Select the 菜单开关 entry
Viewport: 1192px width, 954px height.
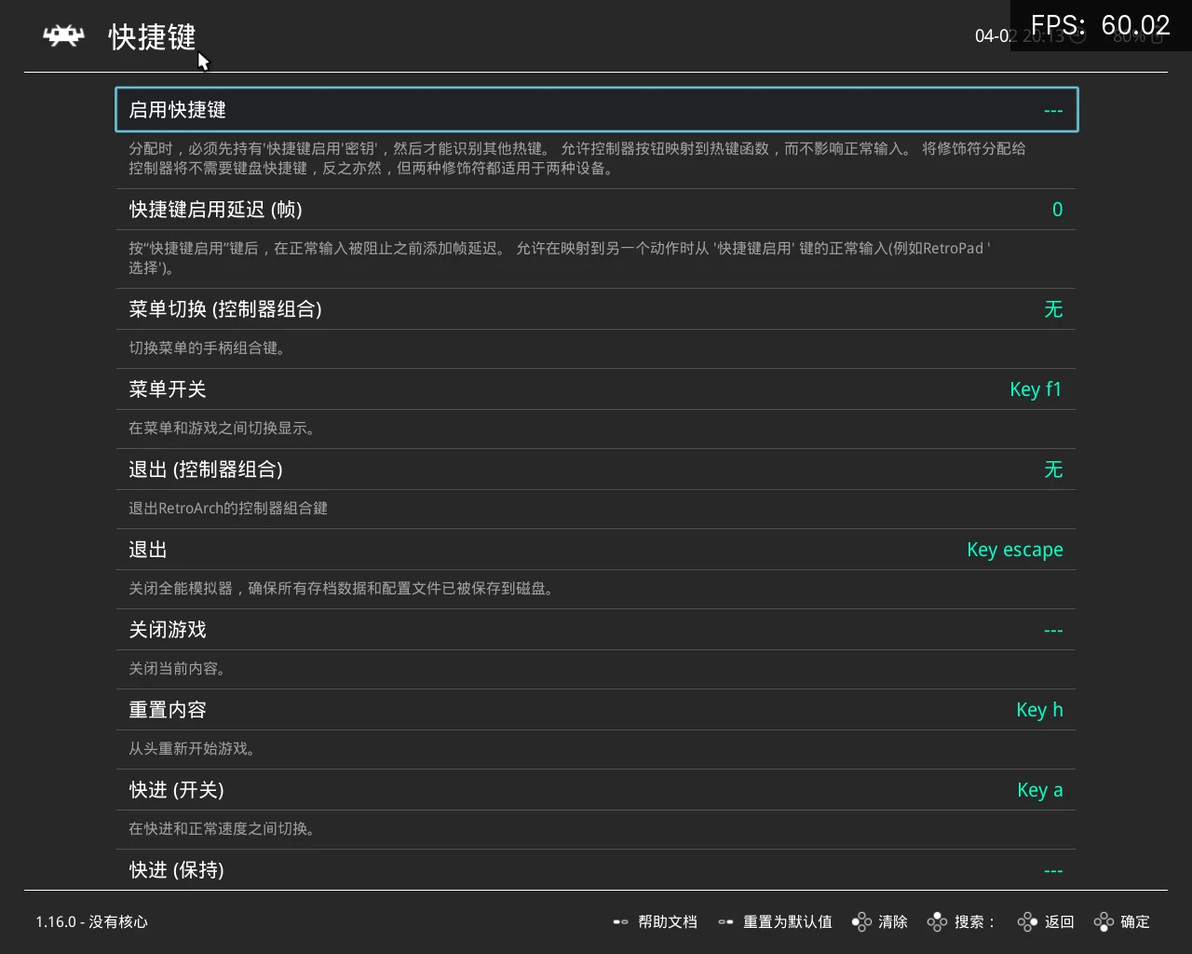coord(596,389)
